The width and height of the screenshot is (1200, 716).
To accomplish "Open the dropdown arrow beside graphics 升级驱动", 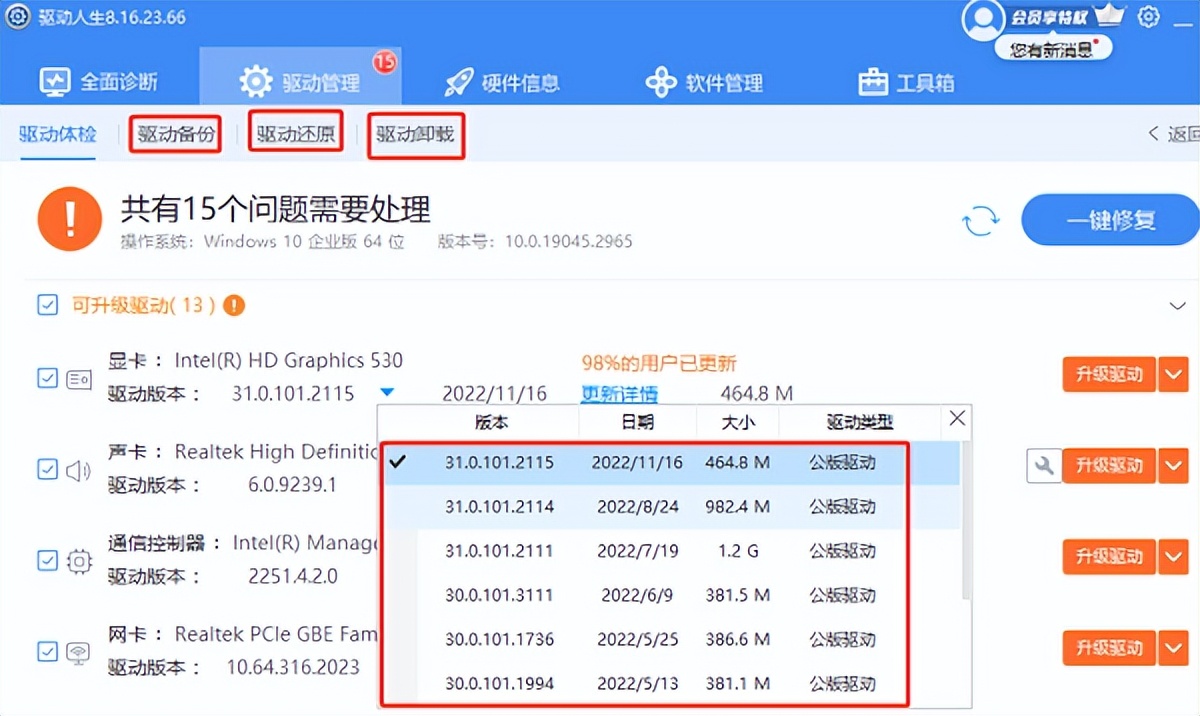I will tap(1173, 375).
